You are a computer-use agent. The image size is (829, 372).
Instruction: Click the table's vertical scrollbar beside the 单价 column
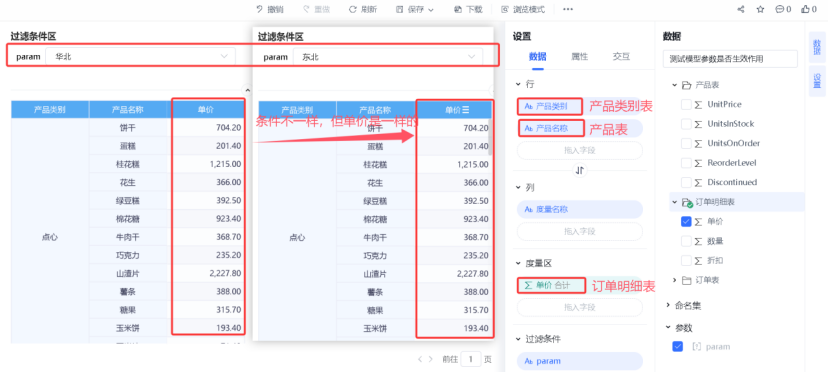tap(490, 136)
